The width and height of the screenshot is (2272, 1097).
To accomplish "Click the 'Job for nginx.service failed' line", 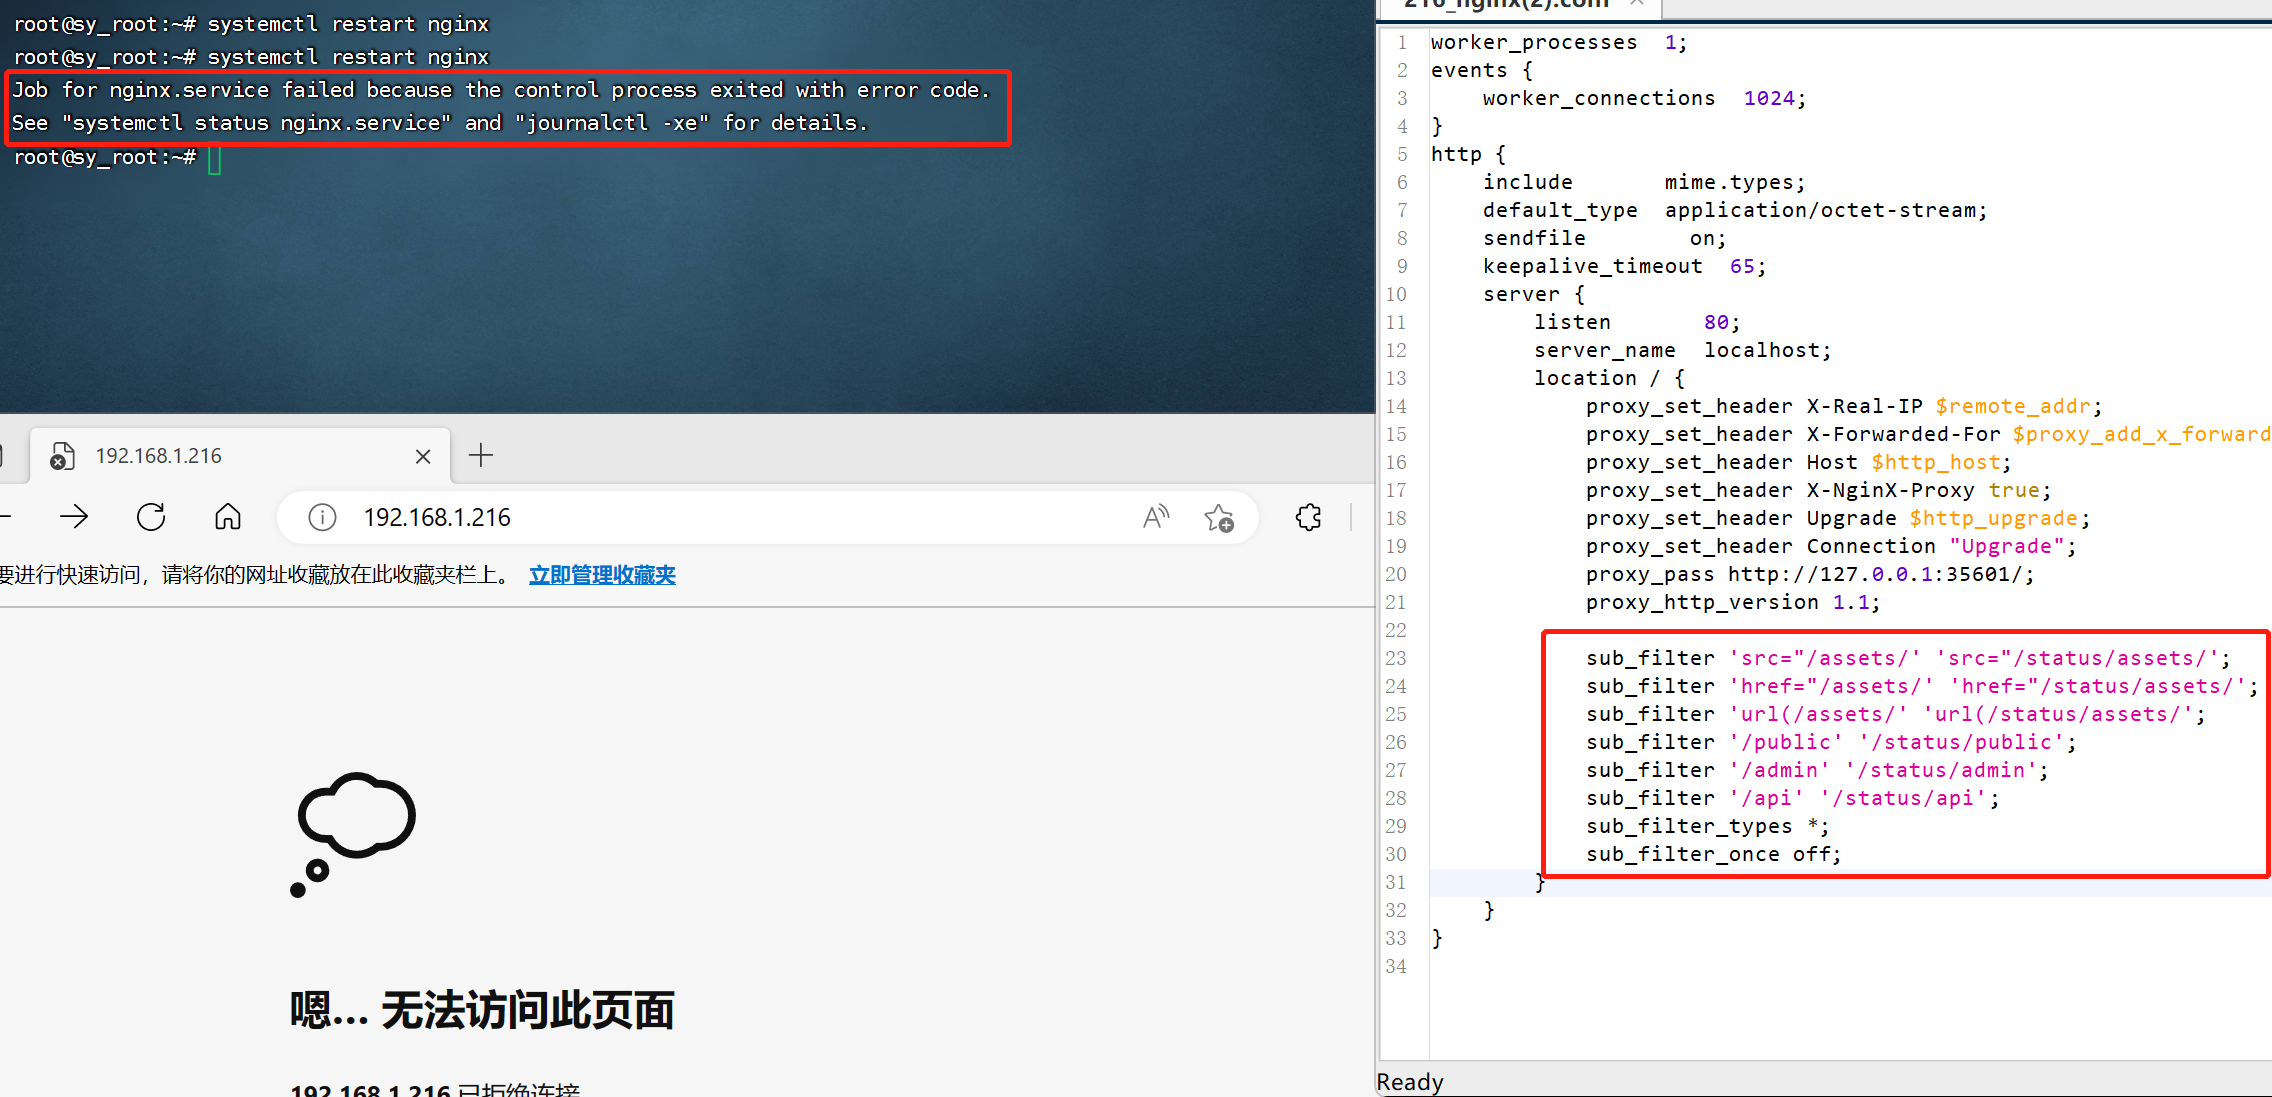I will click(x=501, y=90).
